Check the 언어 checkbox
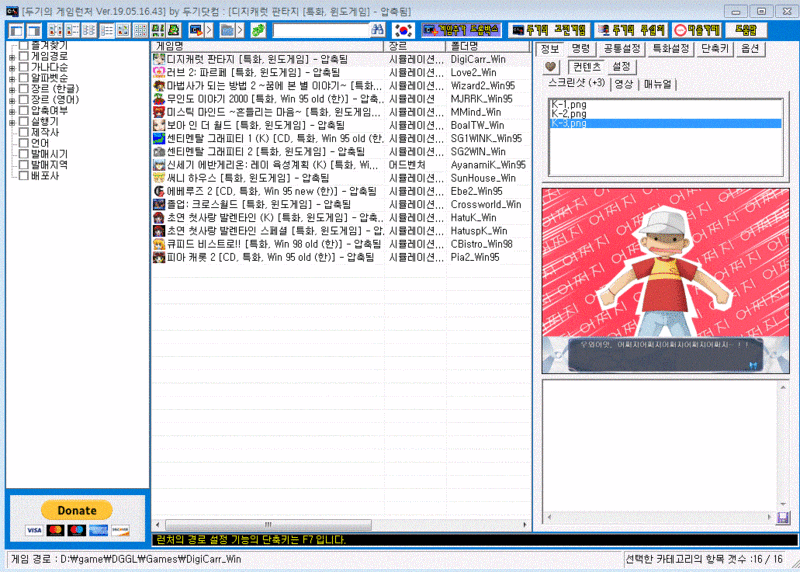This screenshot has width=800, height=572. pyautogui.click(x=23, y=143)
